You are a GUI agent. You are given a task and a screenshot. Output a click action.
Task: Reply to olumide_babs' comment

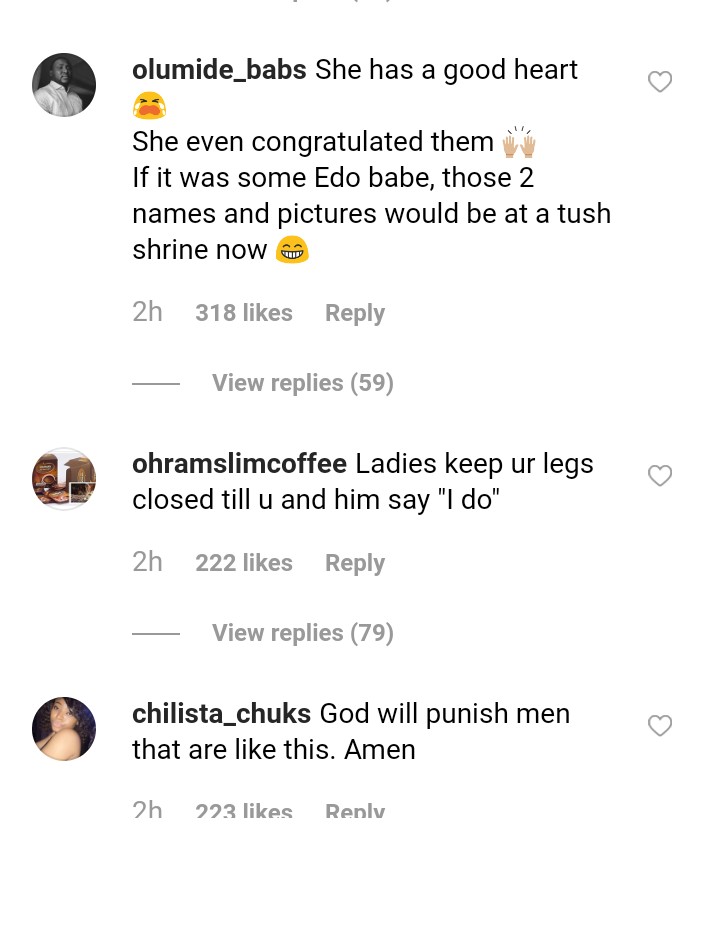[x=354, y=313]
